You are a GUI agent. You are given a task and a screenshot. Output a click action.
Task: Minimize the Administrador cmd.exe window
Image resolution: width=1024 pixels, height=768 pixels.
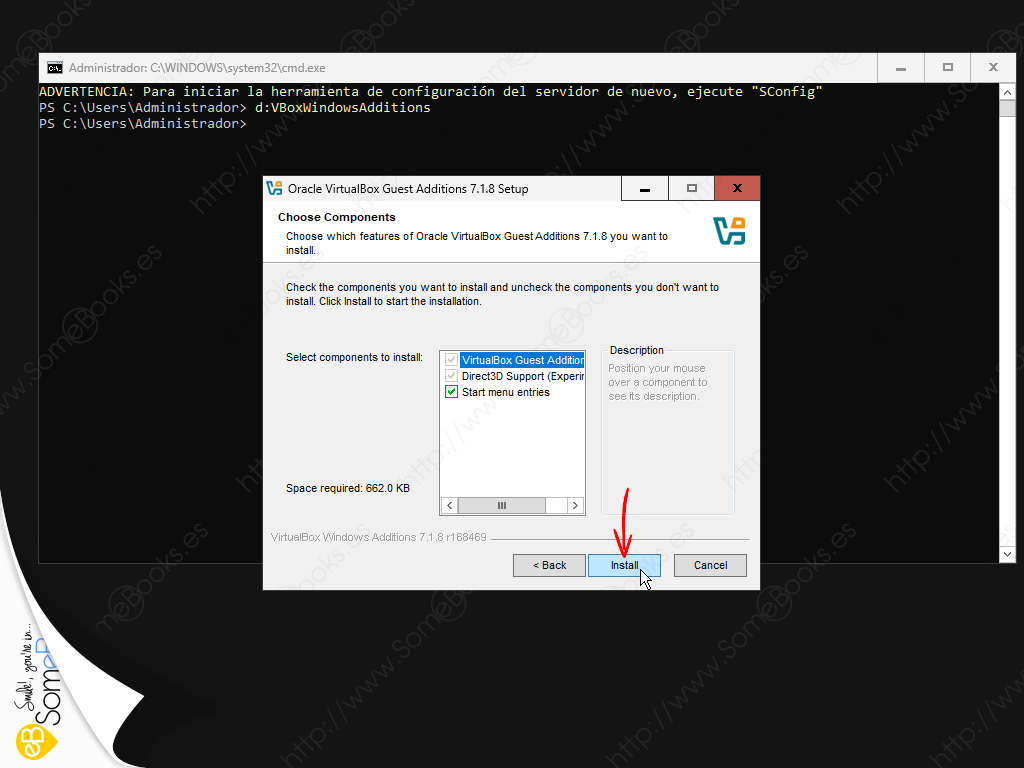[901, 68]
